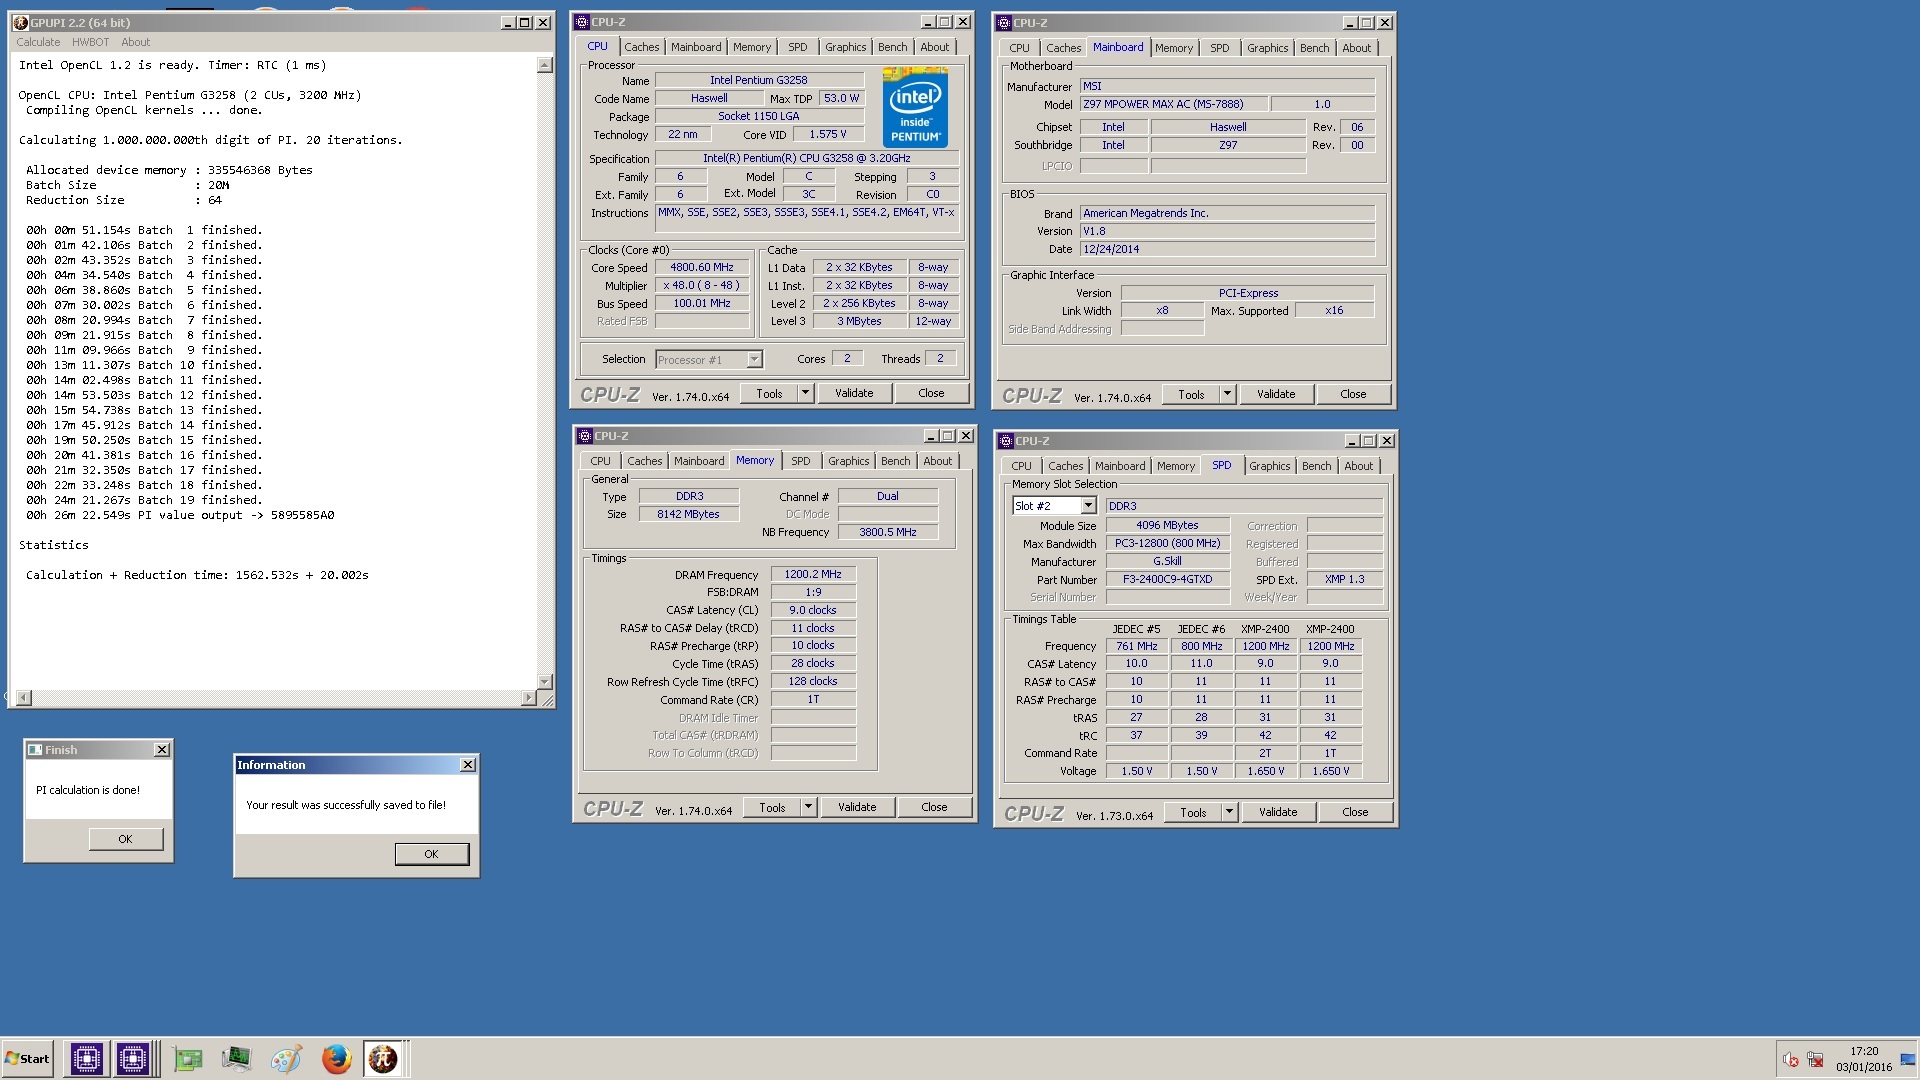Select About tab in SPD window

(x=1358, y=466)
